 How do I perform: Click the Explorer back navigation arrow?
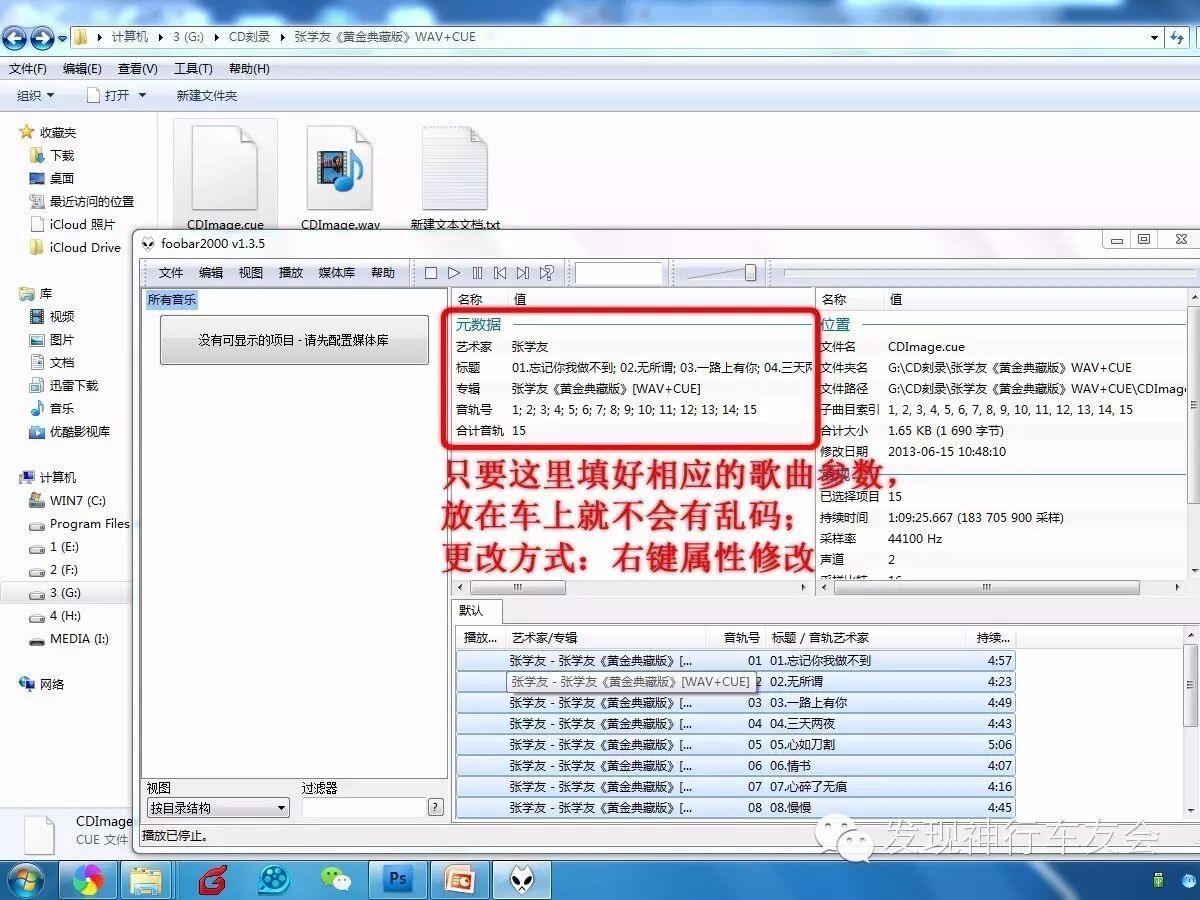[x=15, y=38]
